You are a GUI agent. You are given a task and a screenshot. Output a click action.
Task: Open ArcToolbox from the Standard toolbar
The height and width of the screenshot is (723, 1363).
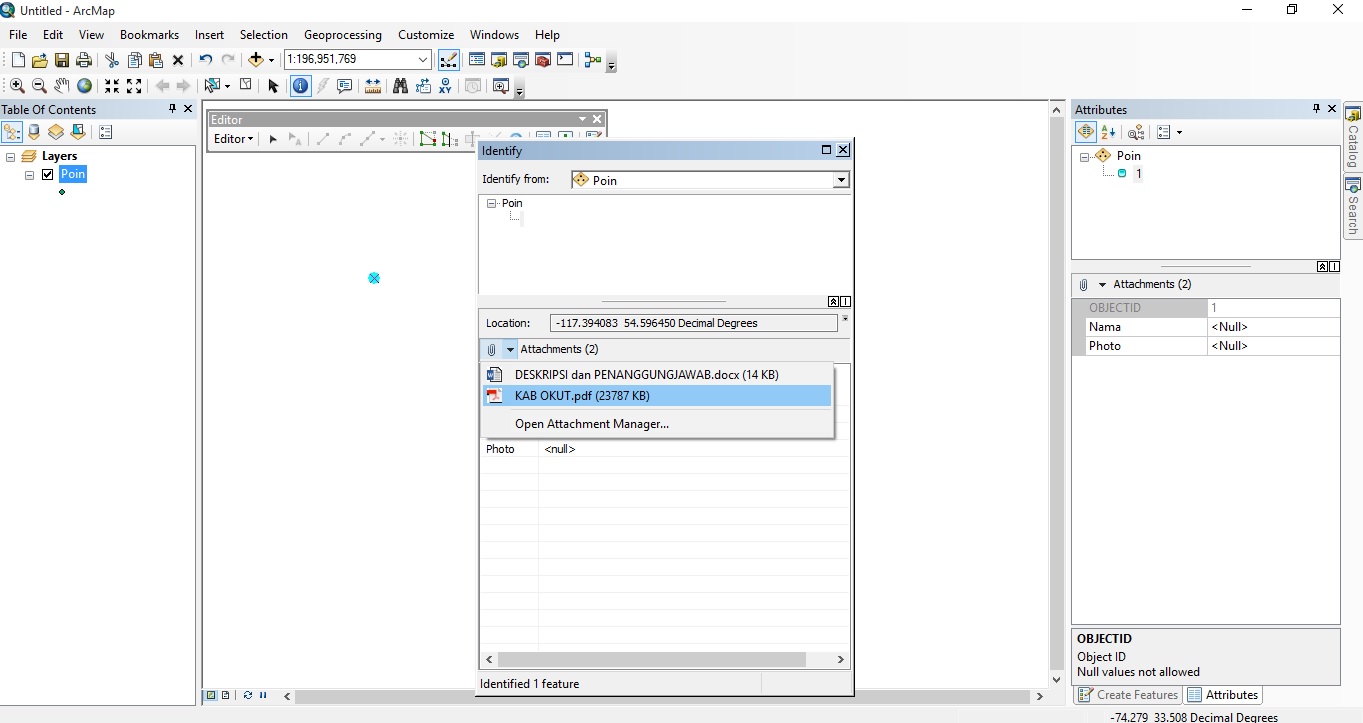pyautogui.click(x=541, y=60)
